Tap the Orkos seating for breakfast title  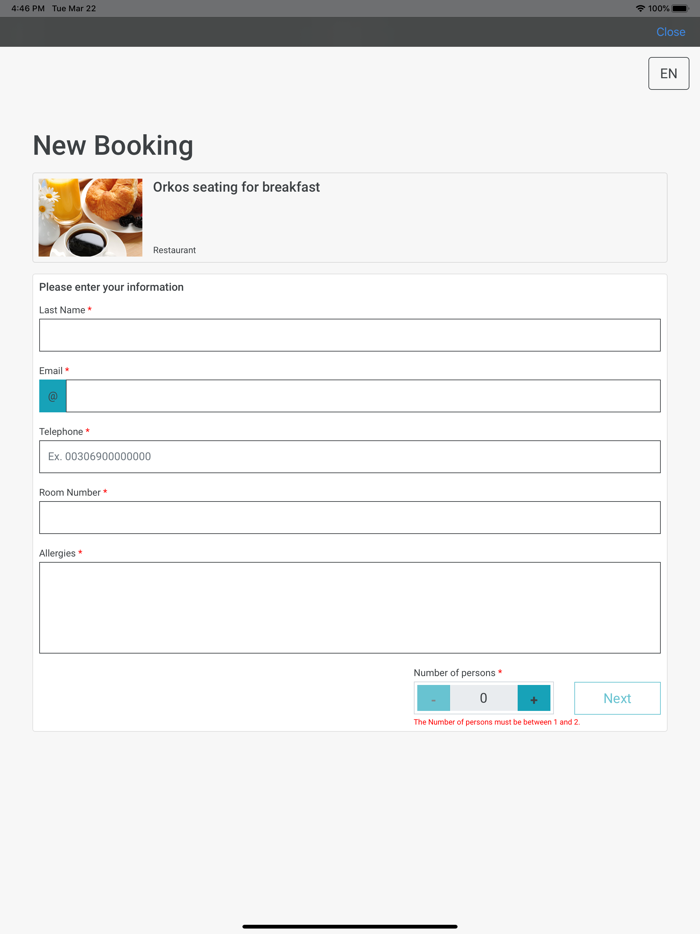(x=236, y=187)
